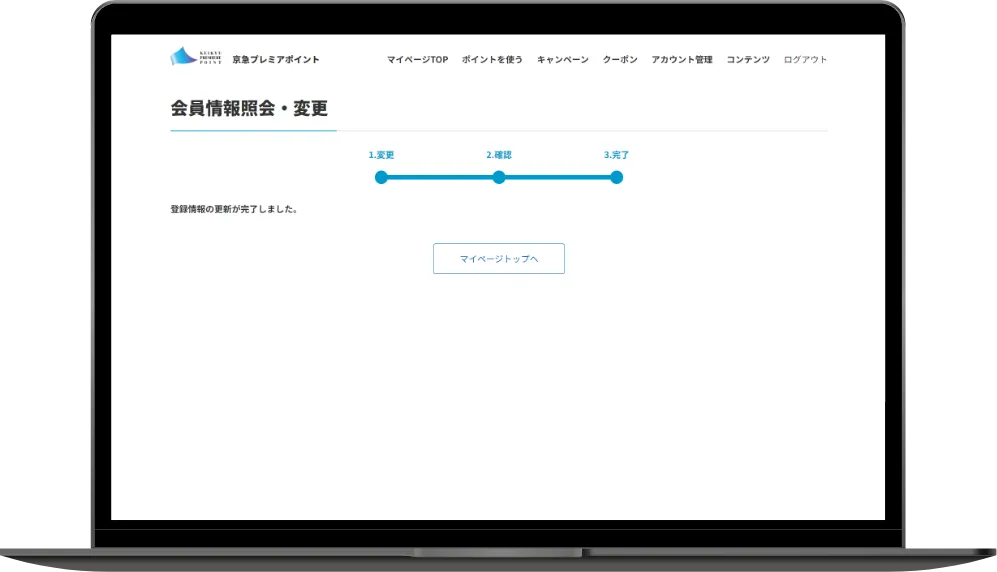This screenshot has height=572, width=997.
Task: Click the 2.確認 step label
Action: click(498, 154)
